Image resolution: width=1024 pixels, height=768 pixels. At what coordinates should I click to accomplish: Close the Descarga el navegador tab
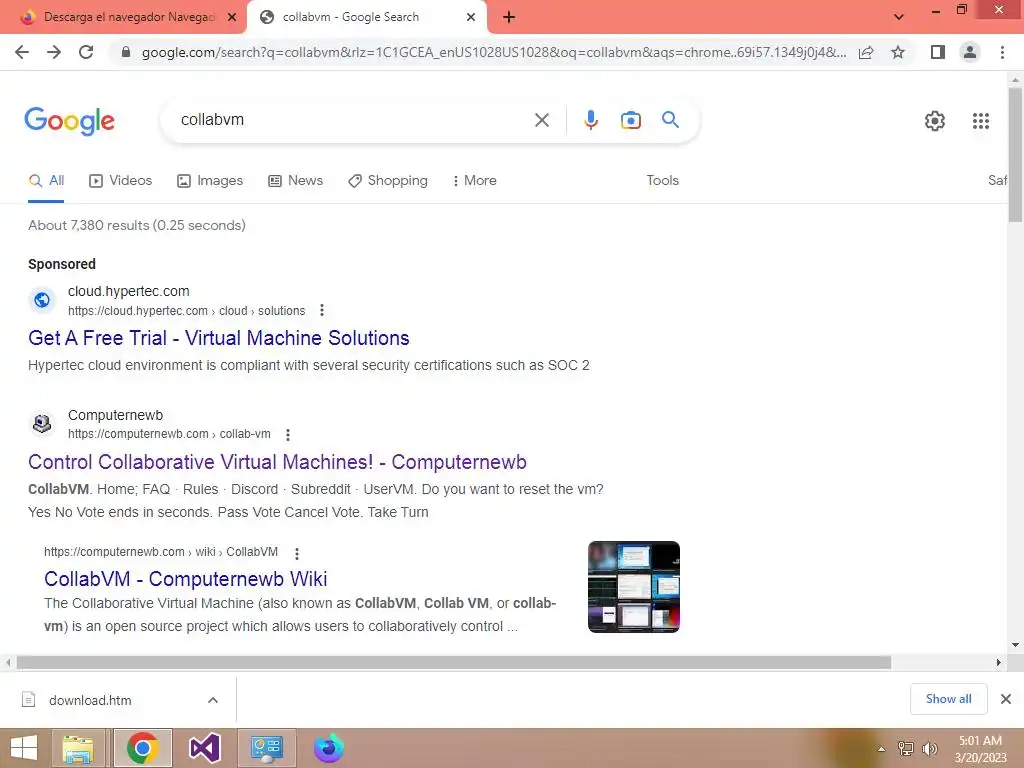[232, 17]
